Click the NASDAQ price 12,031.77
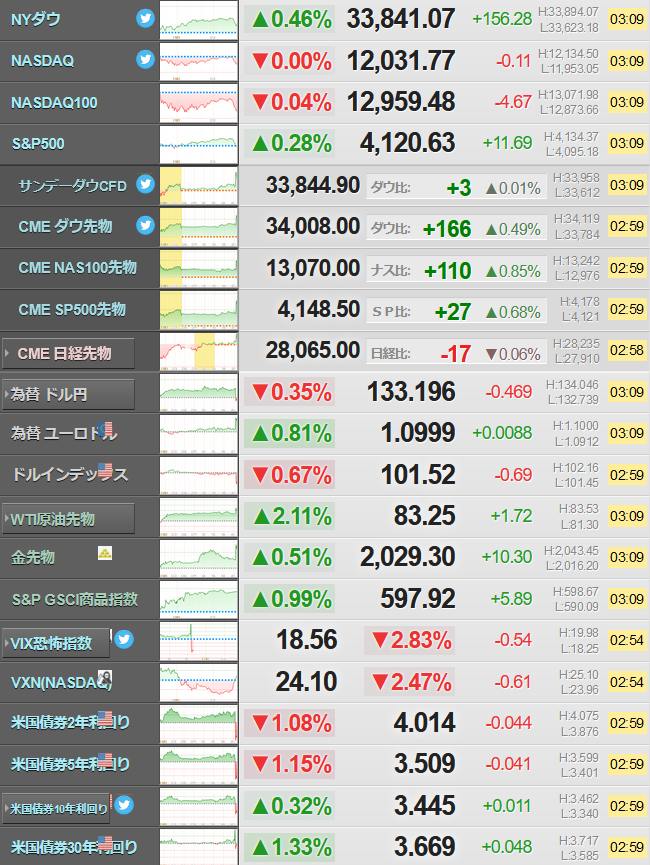Viewport: 650px width, 865px height. pos(401,61)
